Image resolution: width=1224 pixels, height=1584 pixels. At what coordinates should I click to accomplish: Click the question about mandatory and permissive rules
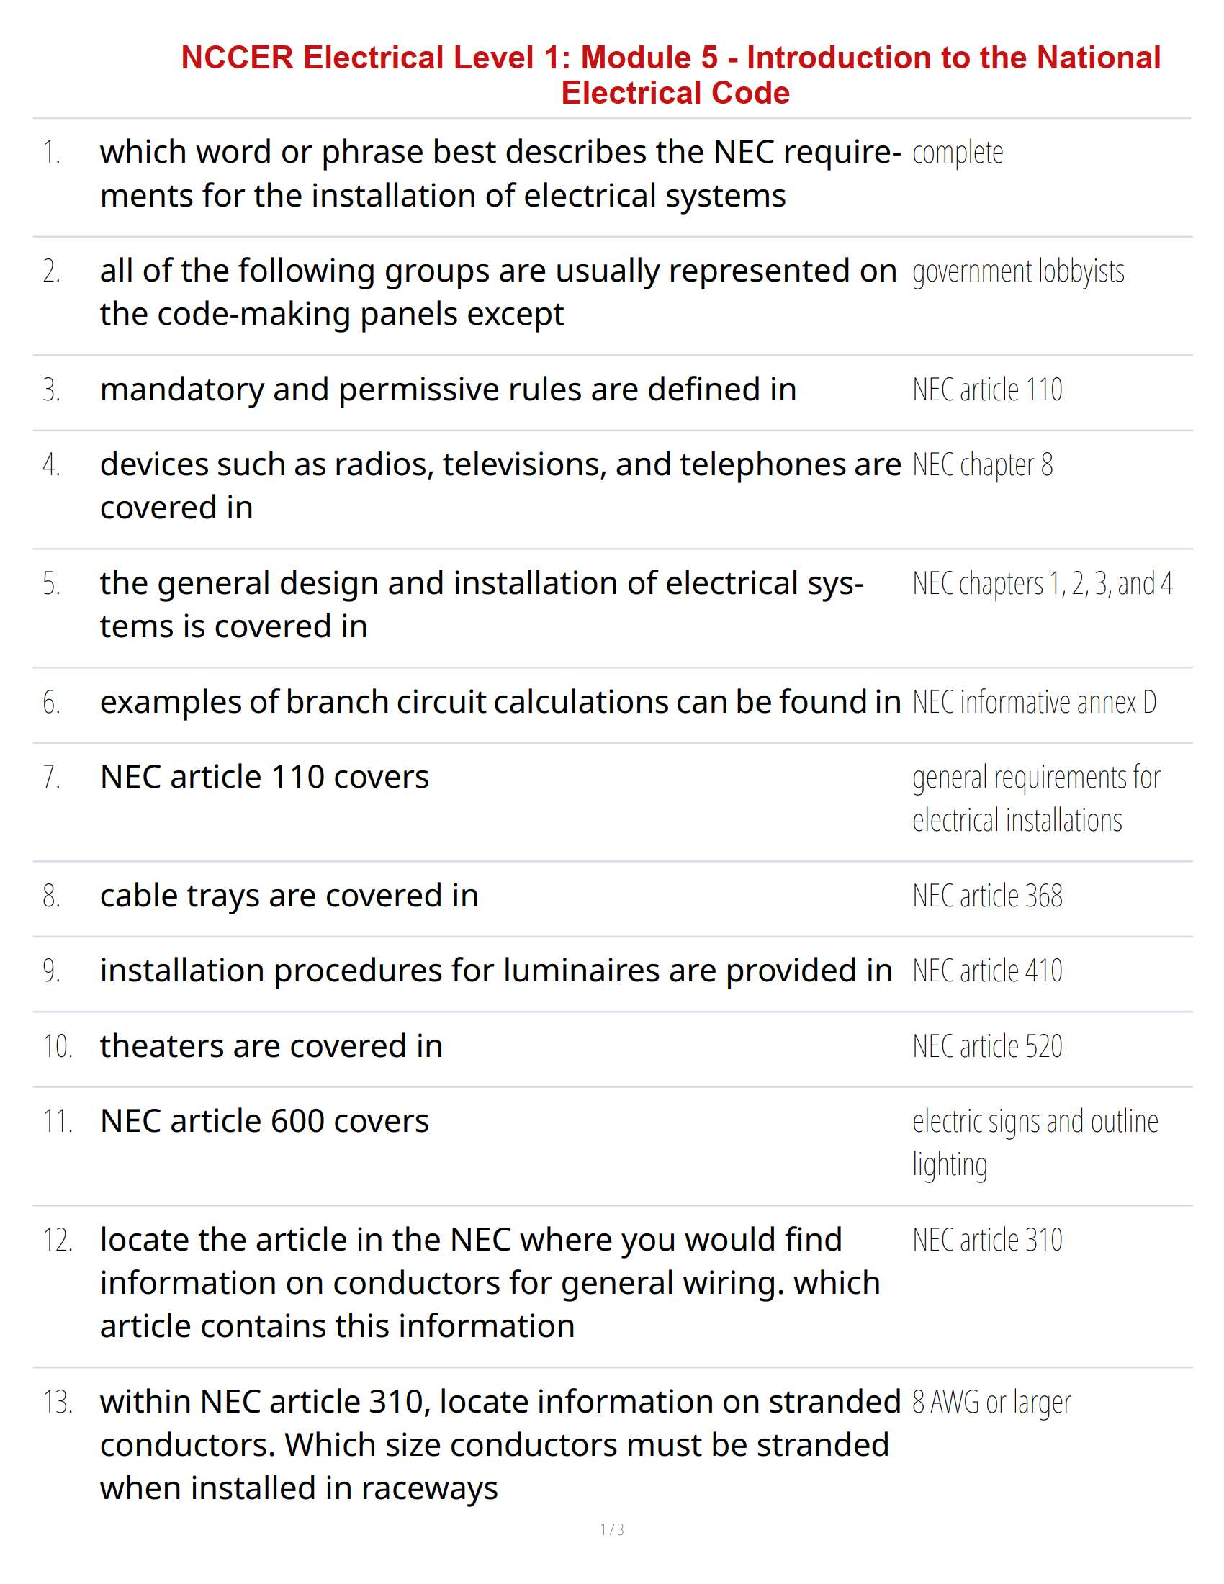pyautogui.click(x=448, y=390)
